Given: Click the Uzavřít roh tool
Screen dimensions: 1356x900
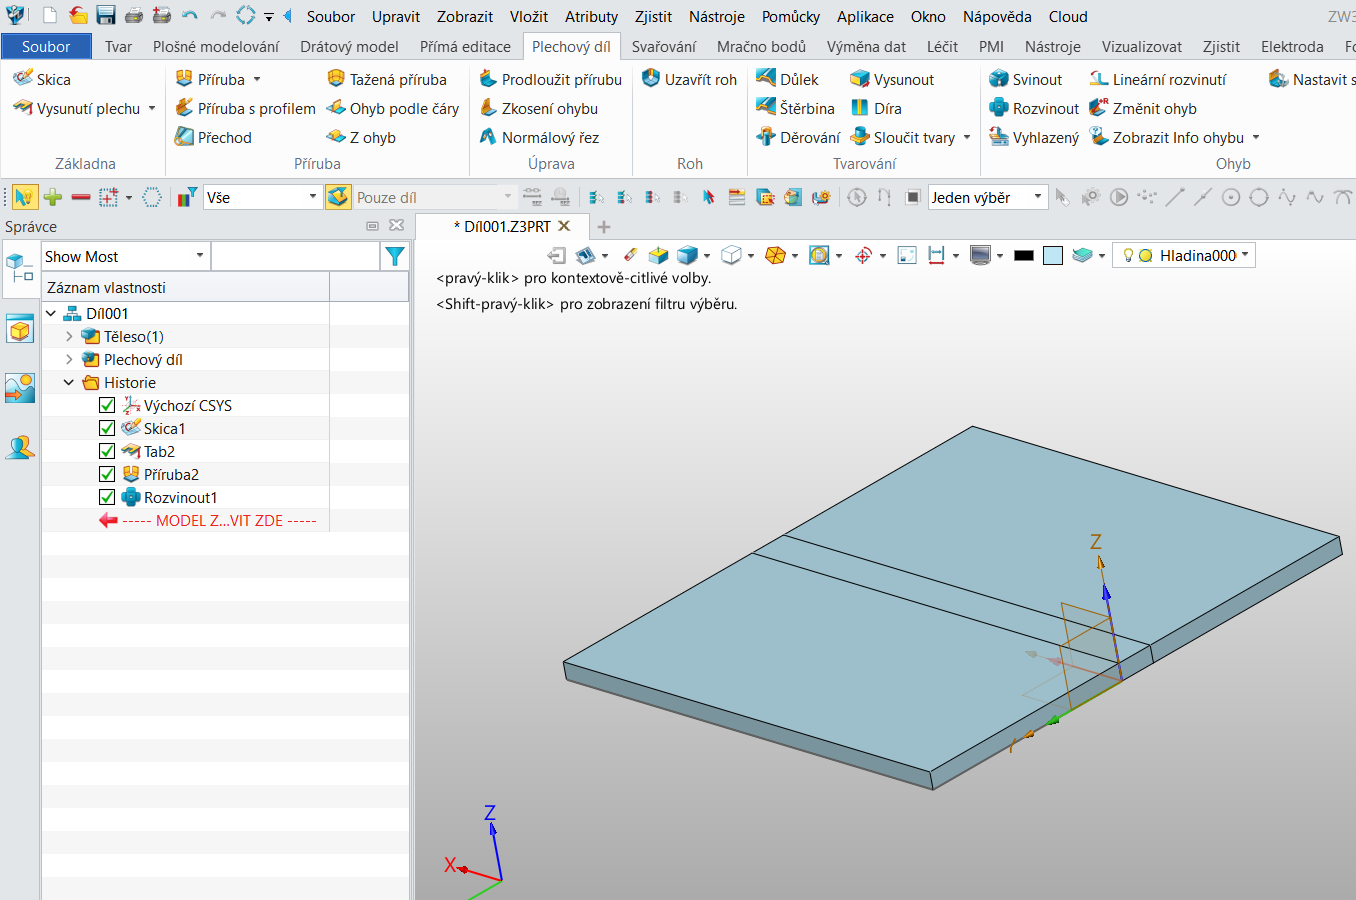Looking at the screenshot, I should point(689,79).
